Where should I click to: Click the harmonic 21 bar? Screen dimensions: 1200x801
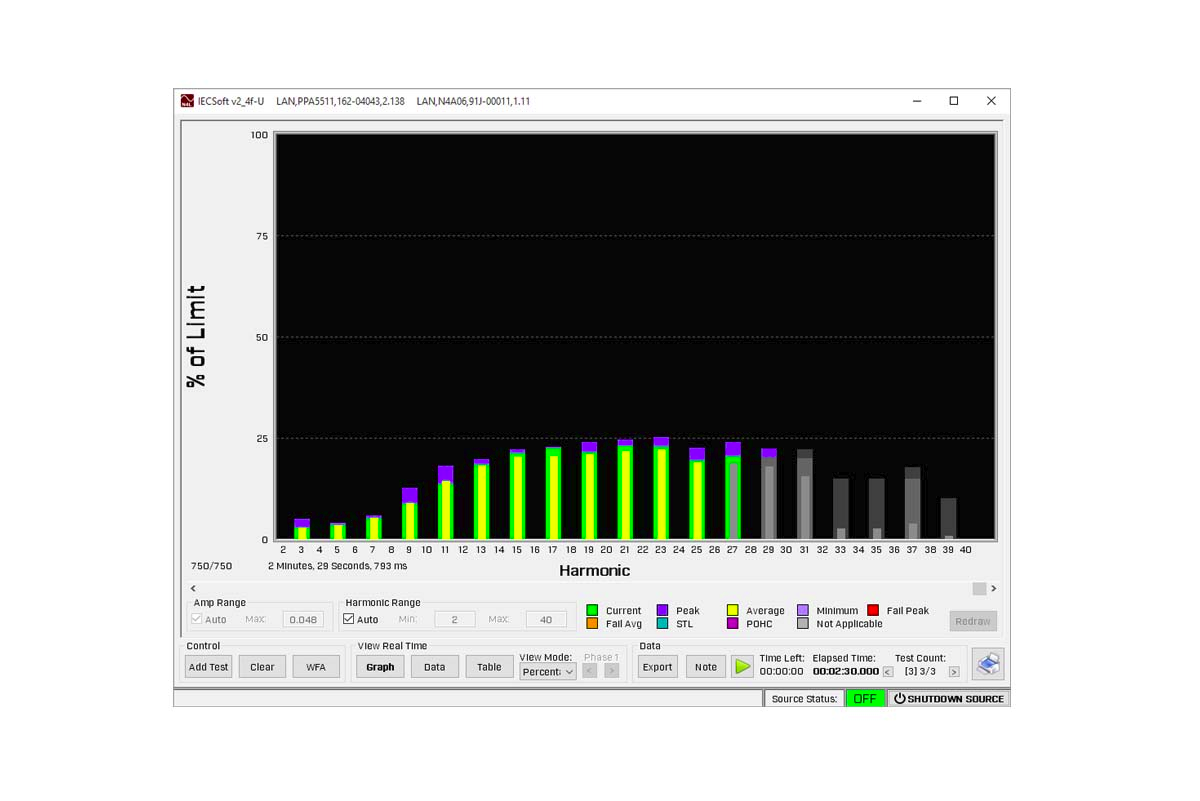click(x=625, y=490)
